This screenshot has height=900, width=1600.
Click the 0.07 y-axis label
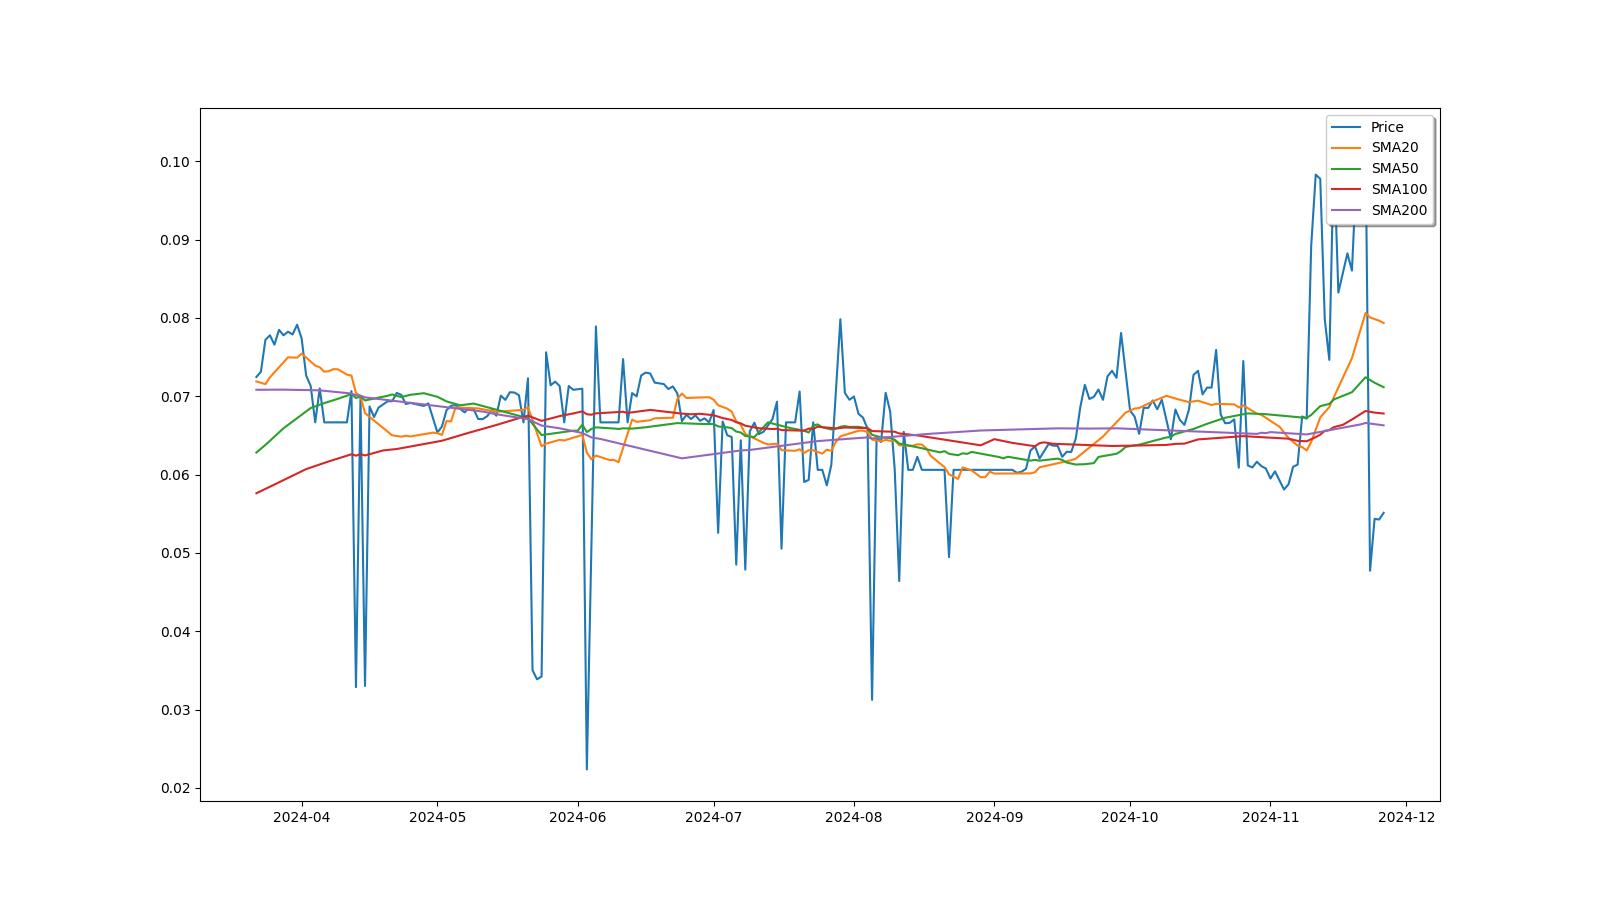coord(175,397)
